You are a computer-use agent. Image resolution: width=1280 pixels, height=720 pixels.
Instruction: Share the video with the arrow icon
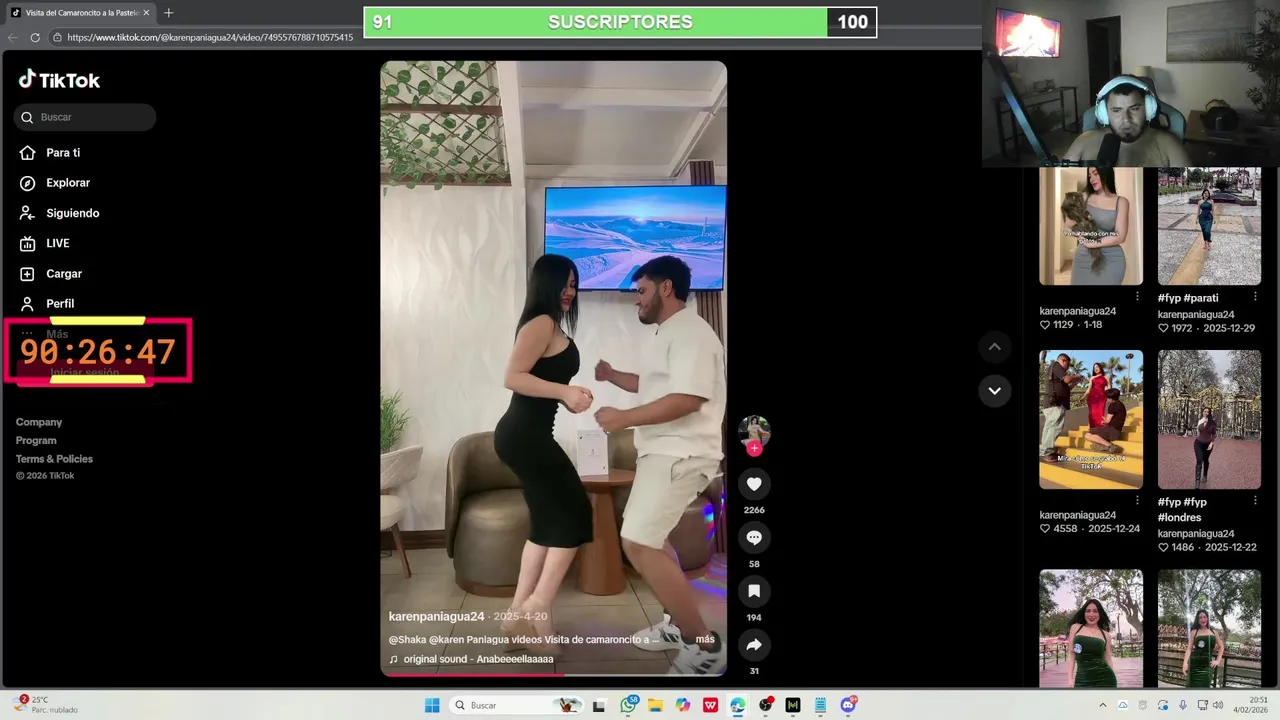point(754,645)
